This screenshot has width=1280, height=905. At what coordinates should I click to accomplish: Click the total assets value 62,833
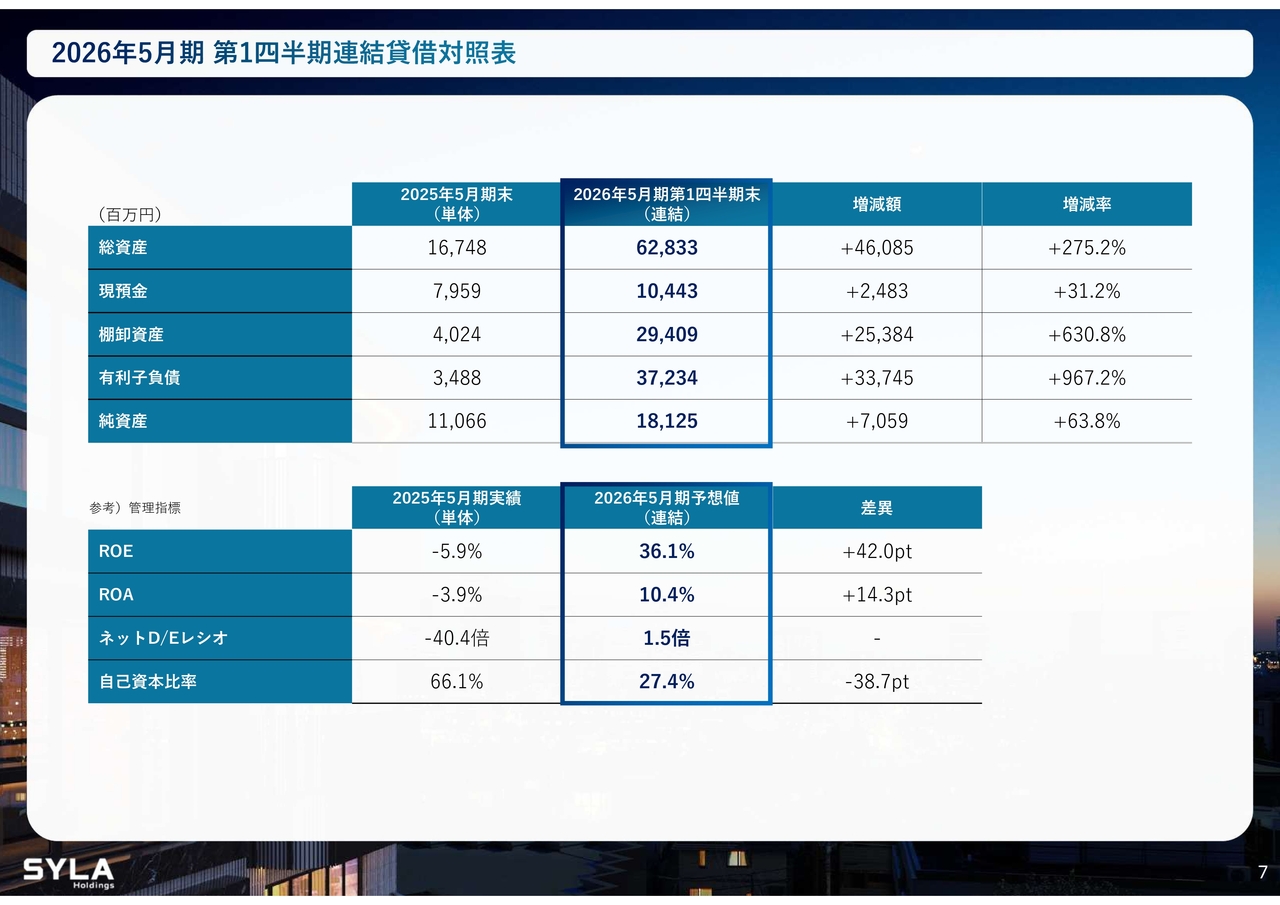tap(666, 248)
